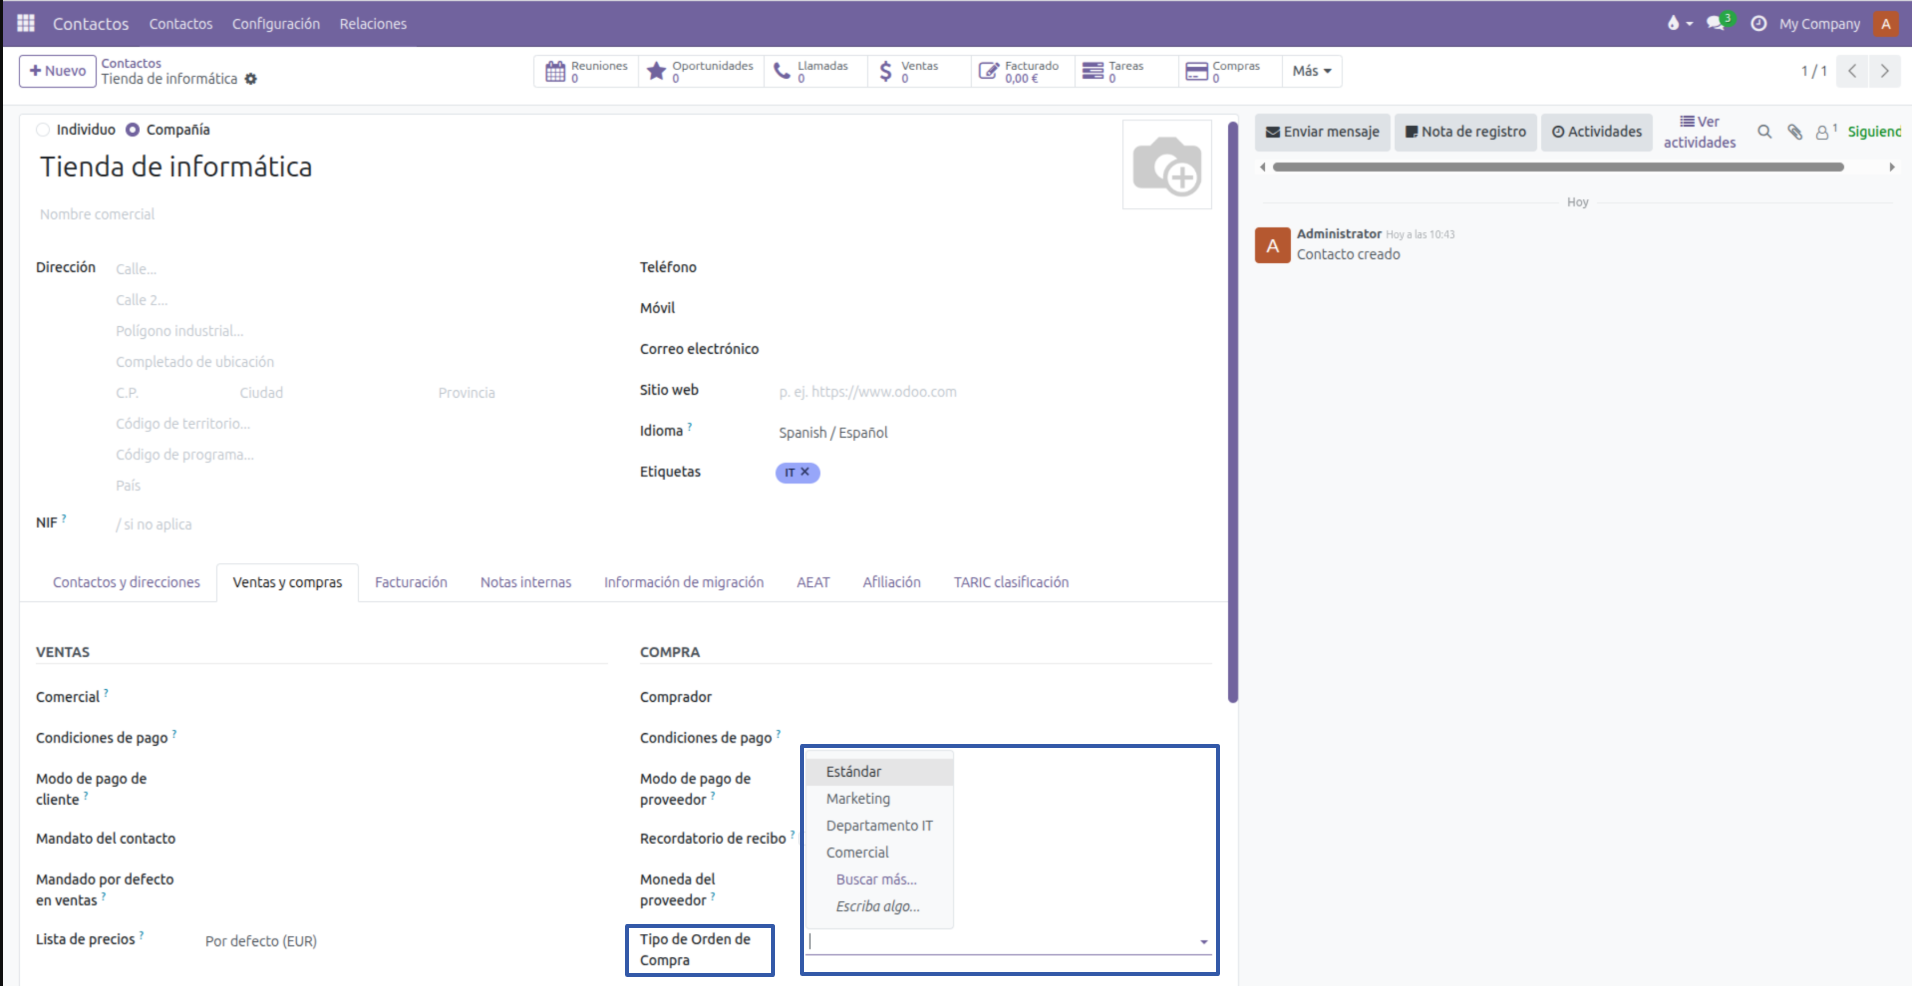The image size is (1912, 986).
Task: Remove the IT tag with its X
Action: pyautogui.click(x=805, y=472)
